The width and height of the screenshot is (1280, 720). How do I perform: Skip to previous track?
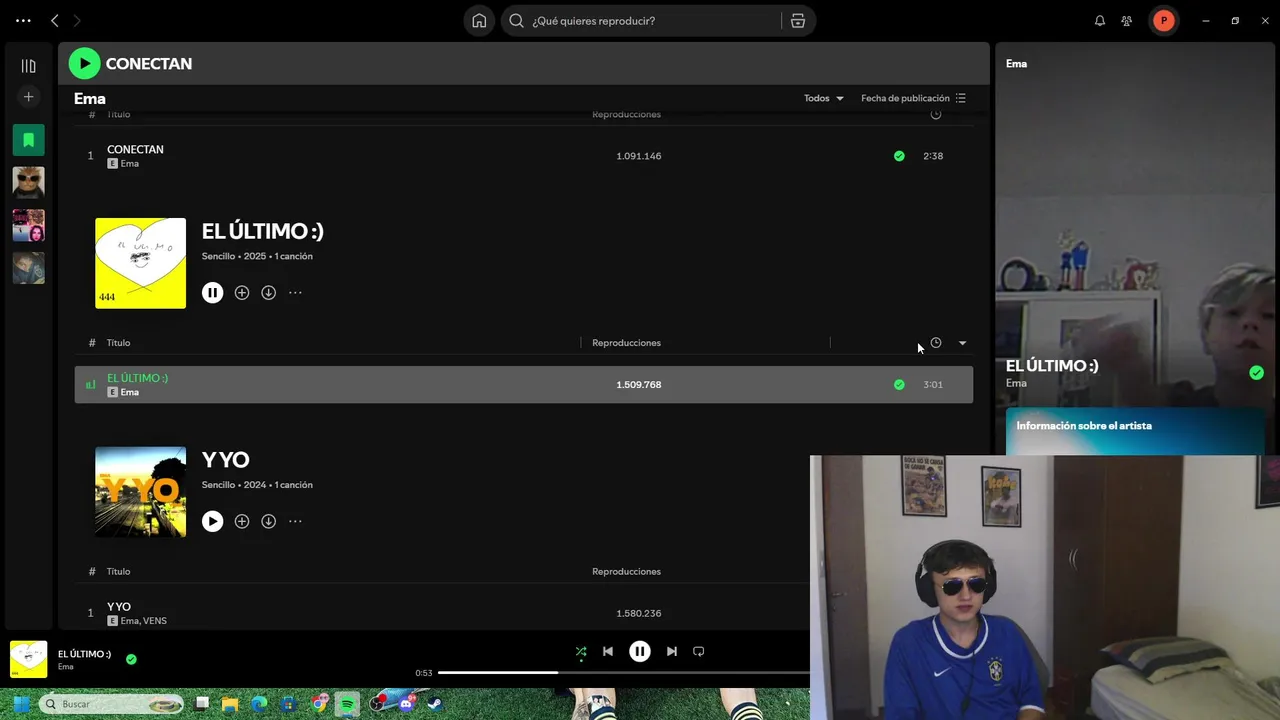(x=608, y=652)
